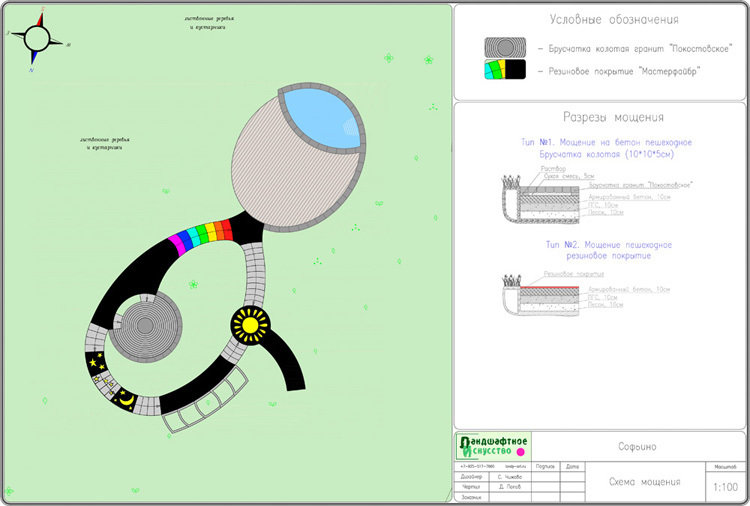Click the rubber coating legend color swatch
Viewport: 750px width, 506px height.
click(505, 71)
